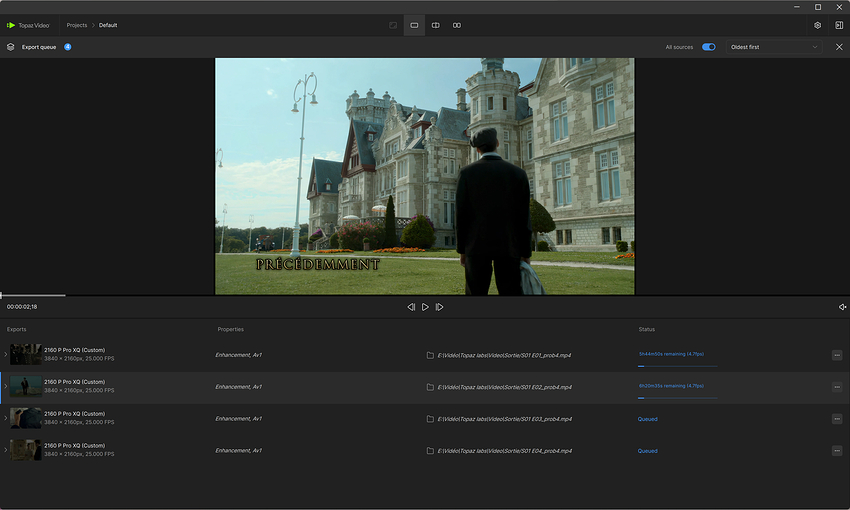The image size is (850, 510).
Task: Toggle the audio mute icon
Action: [x=842, y=307]
